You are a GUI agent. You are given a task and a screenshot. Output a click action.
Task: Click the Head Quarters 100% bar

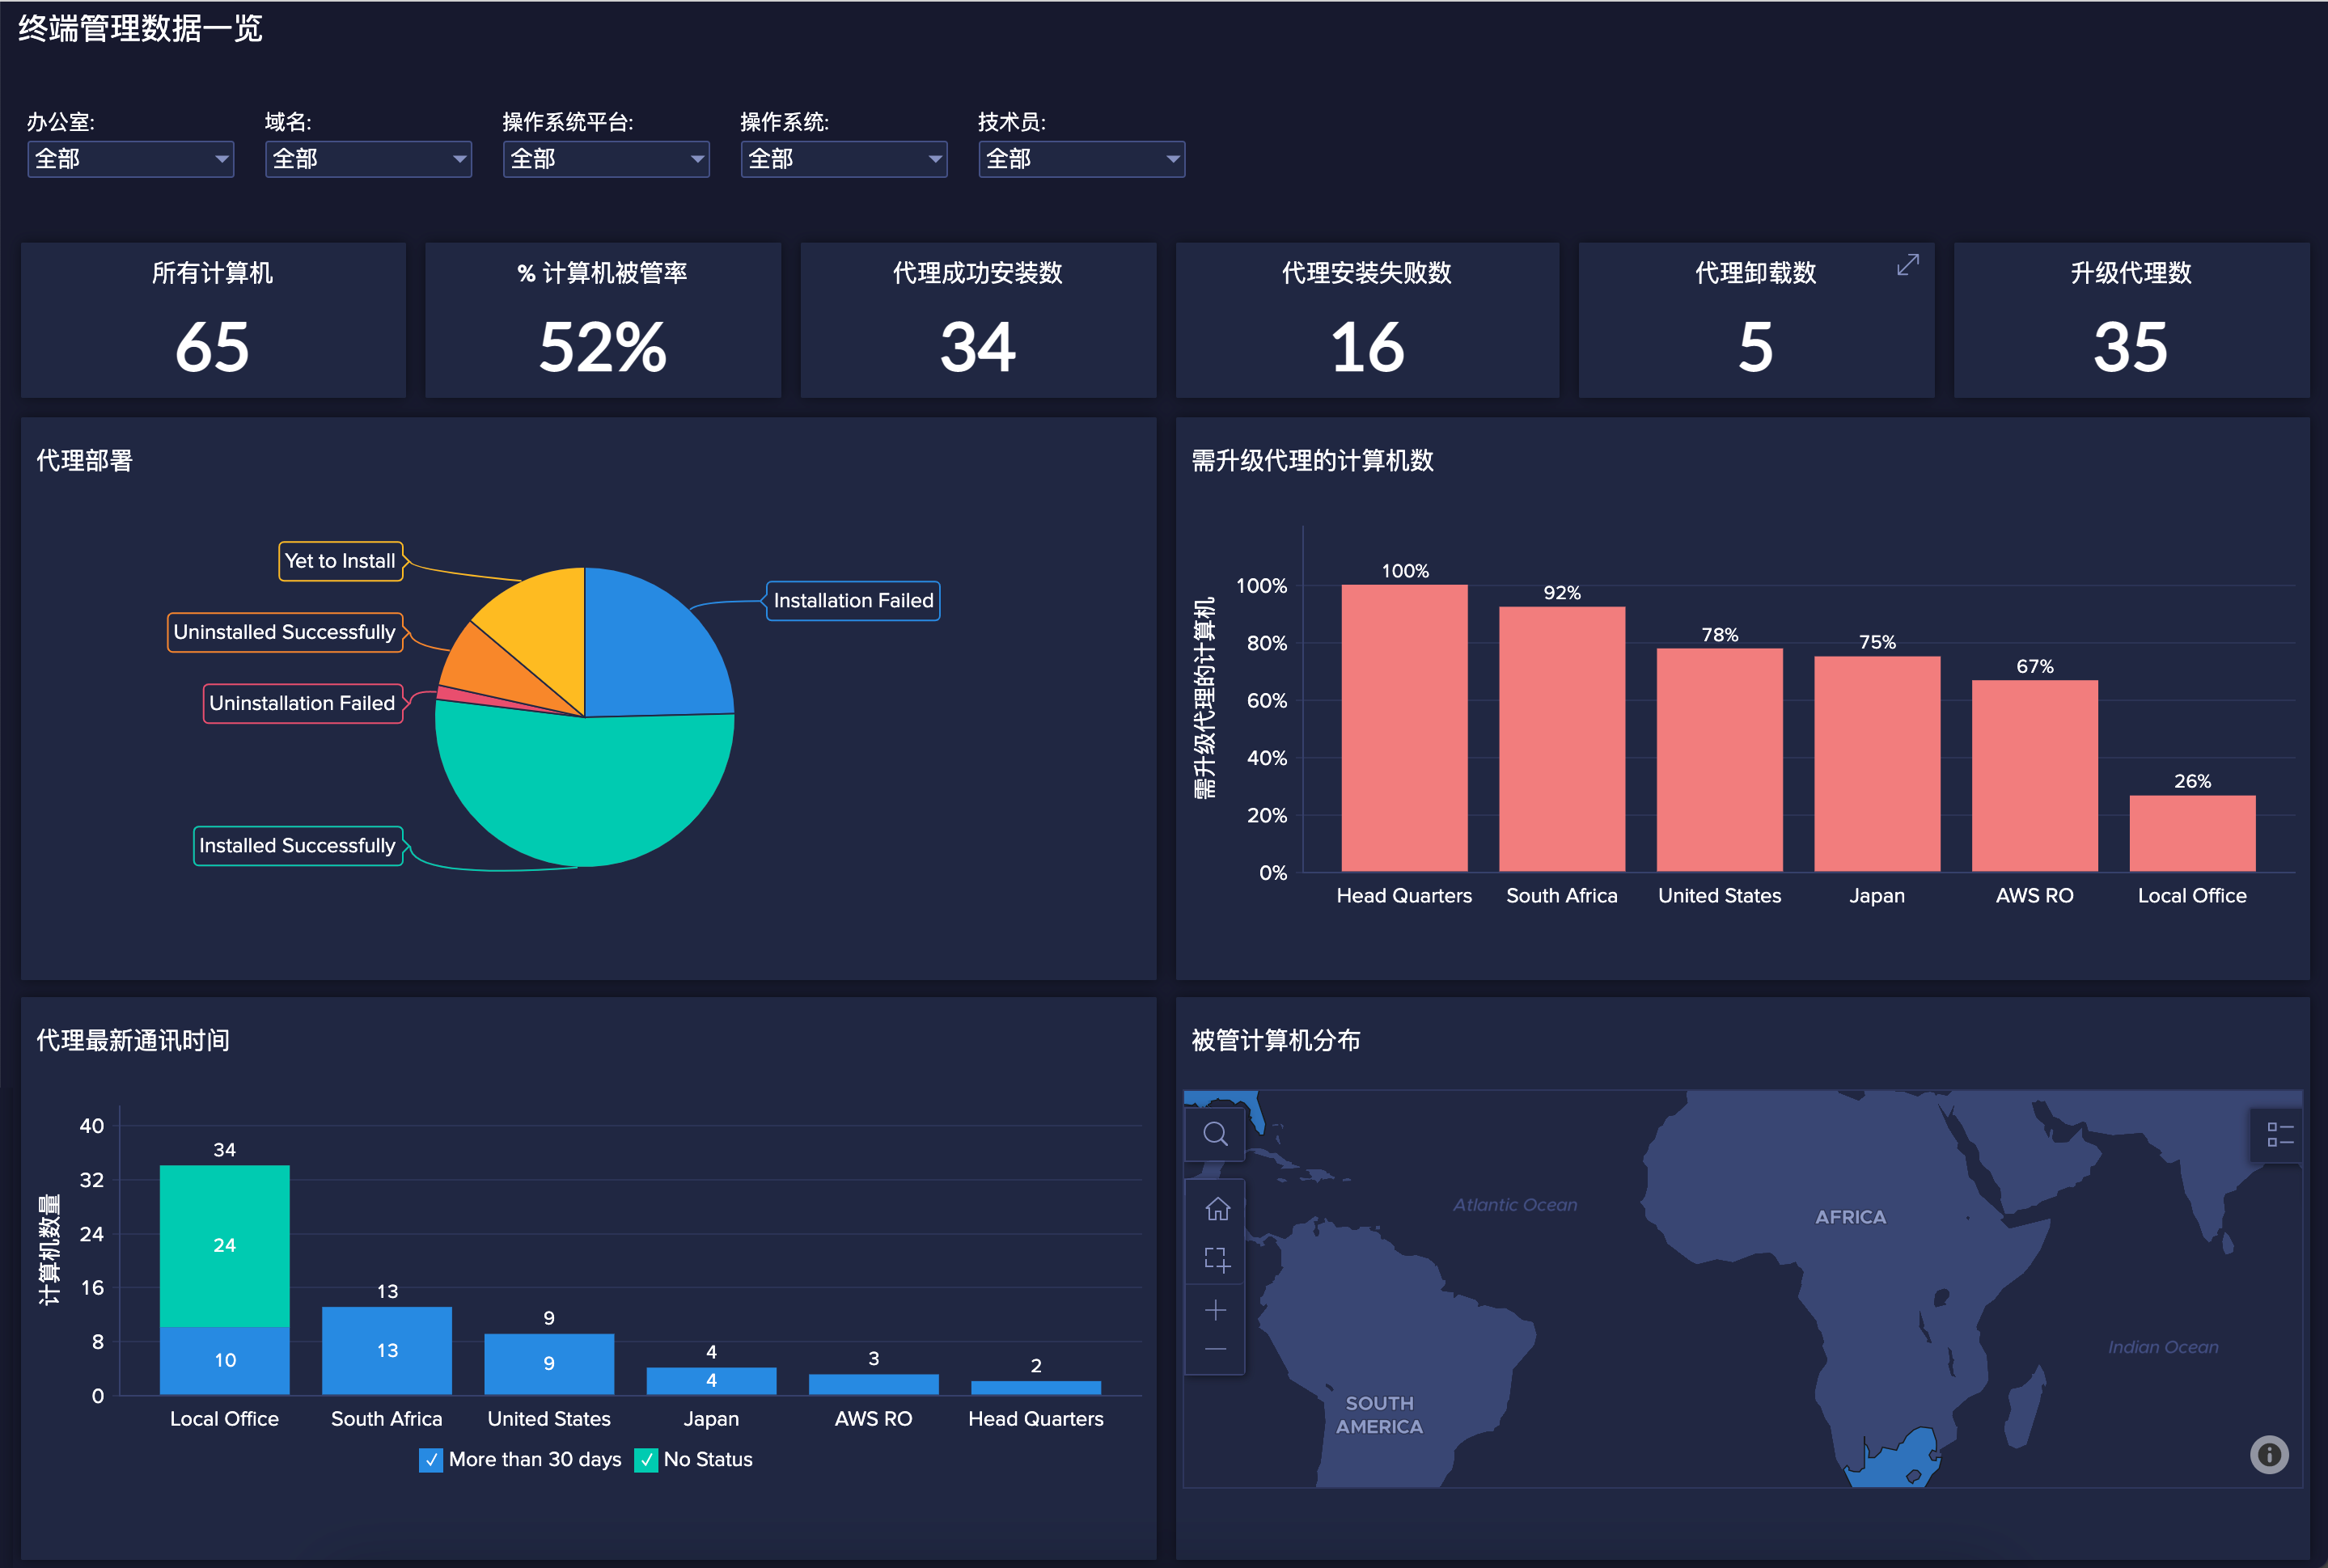pyautogui.click(x=1404, y=728)
